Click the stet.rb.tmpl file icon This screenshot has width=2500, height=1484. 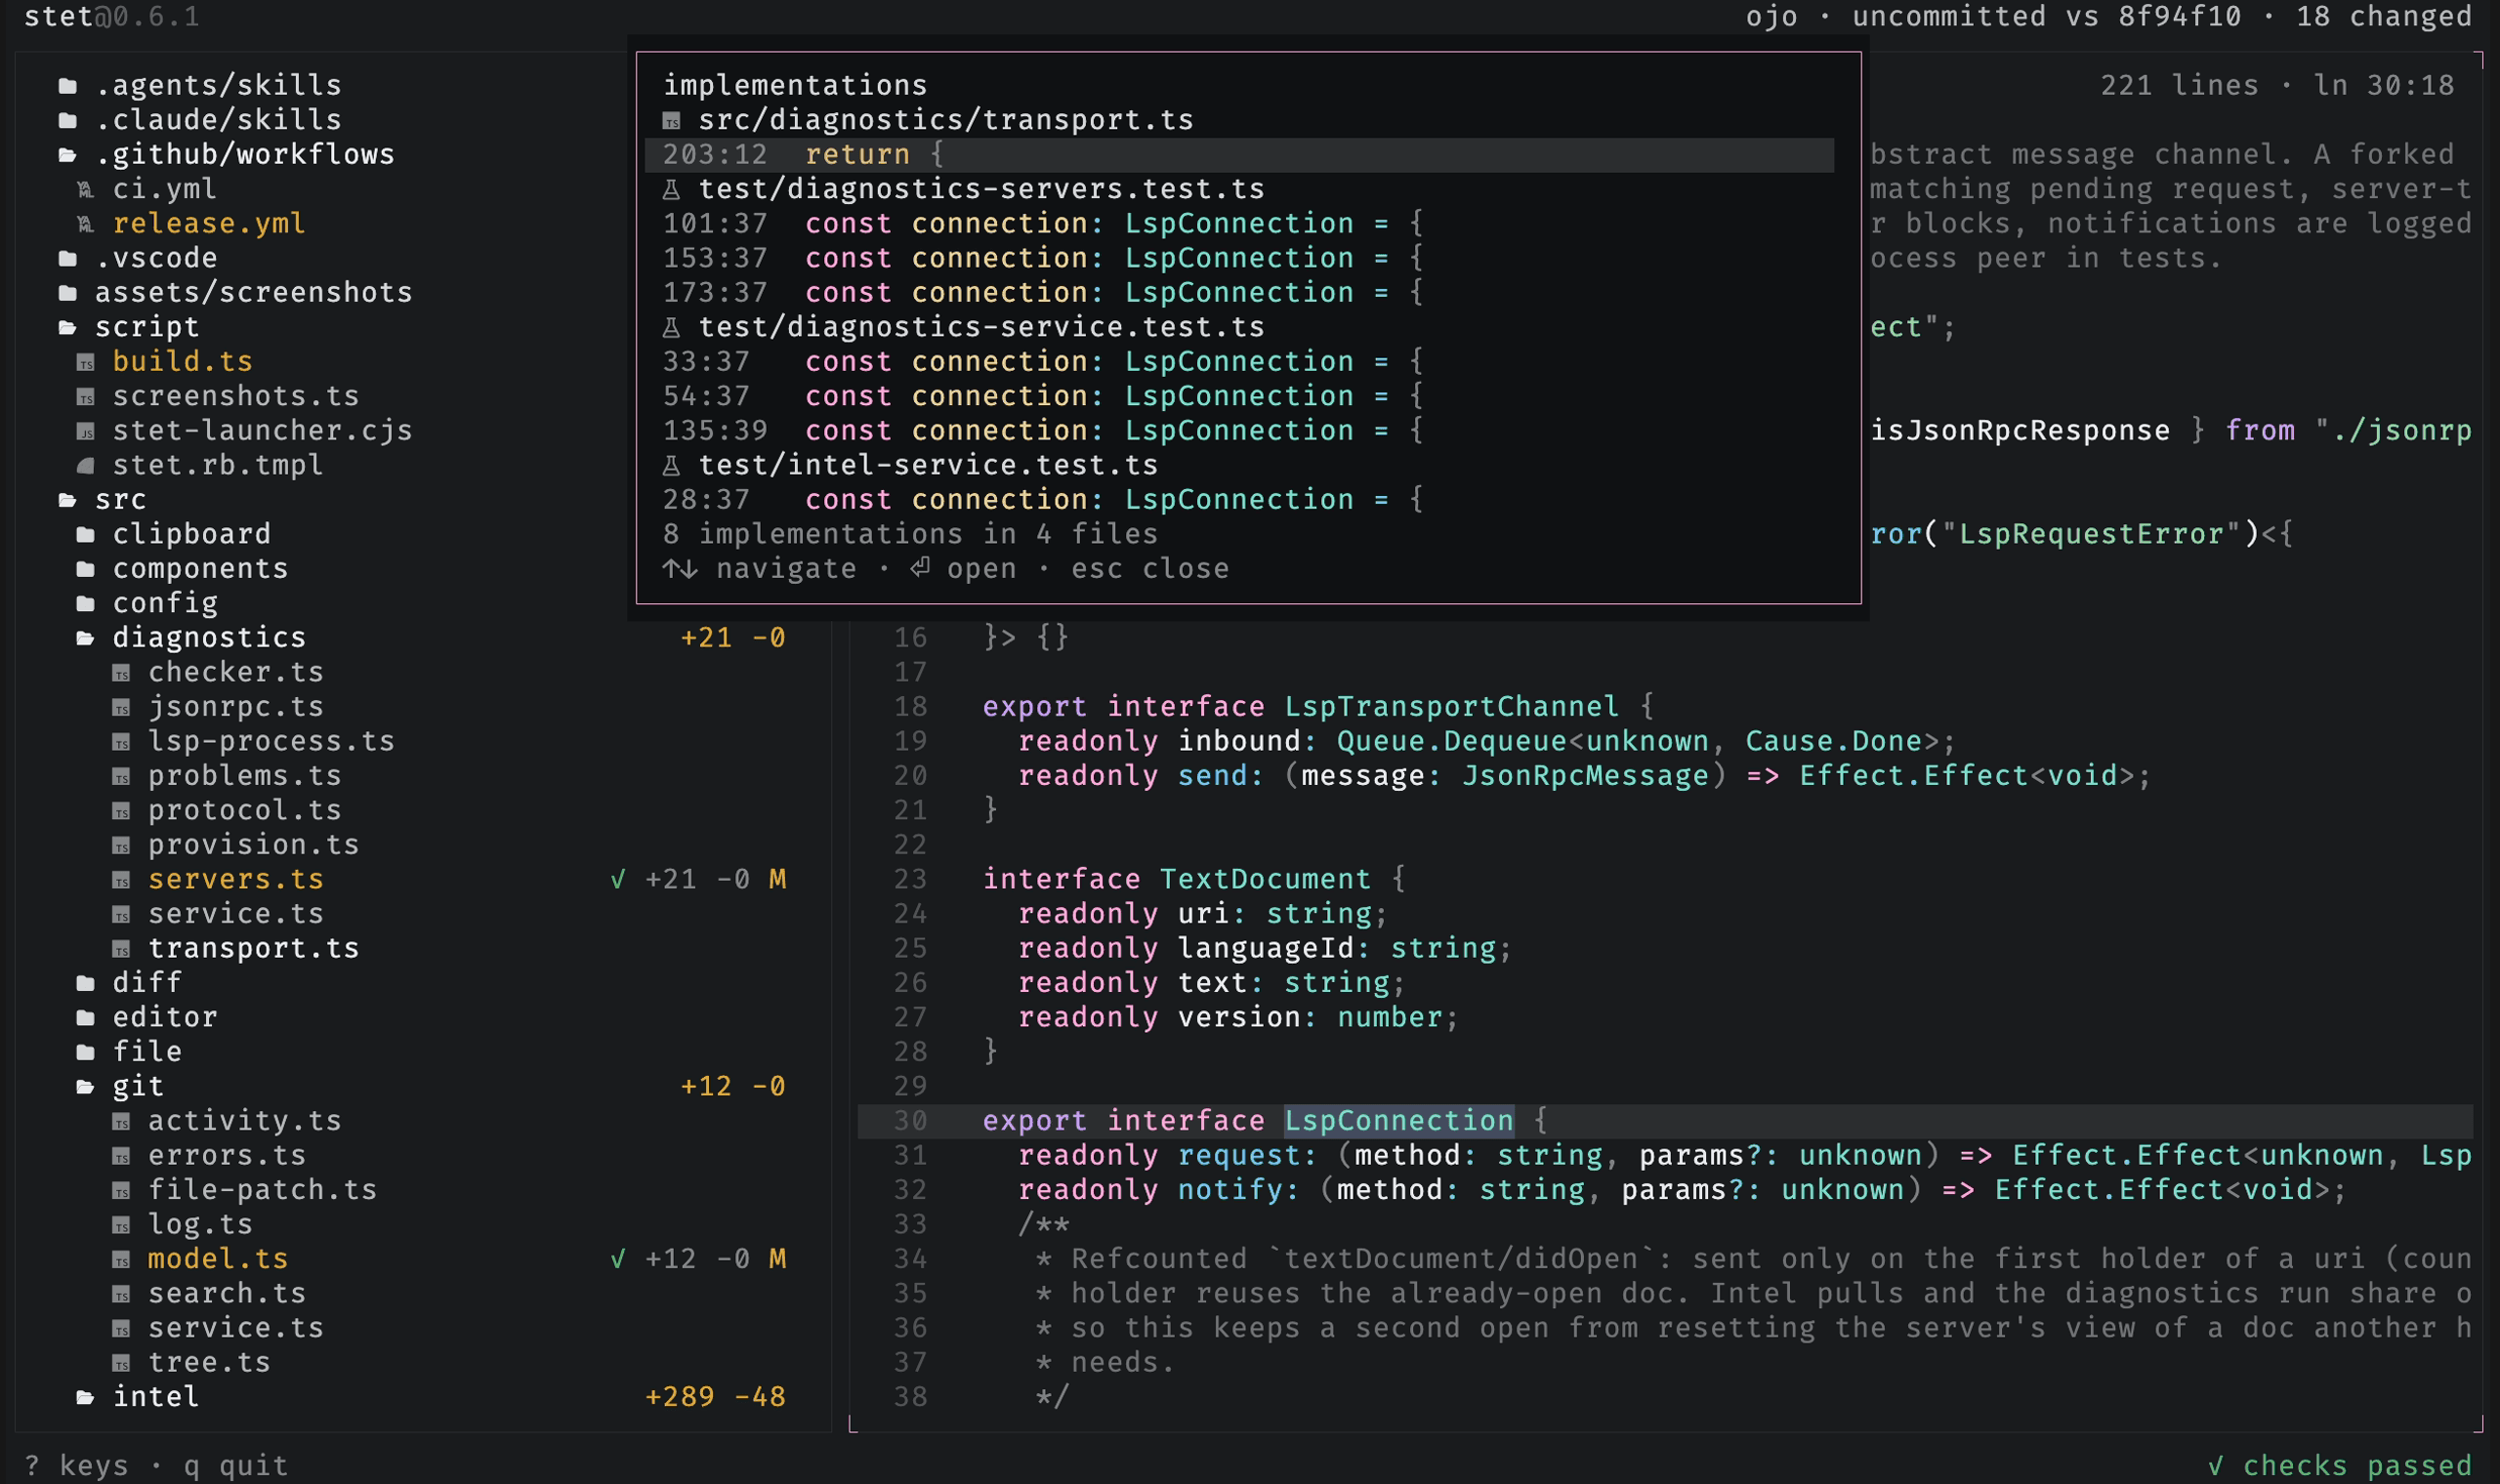click(85, 466)
